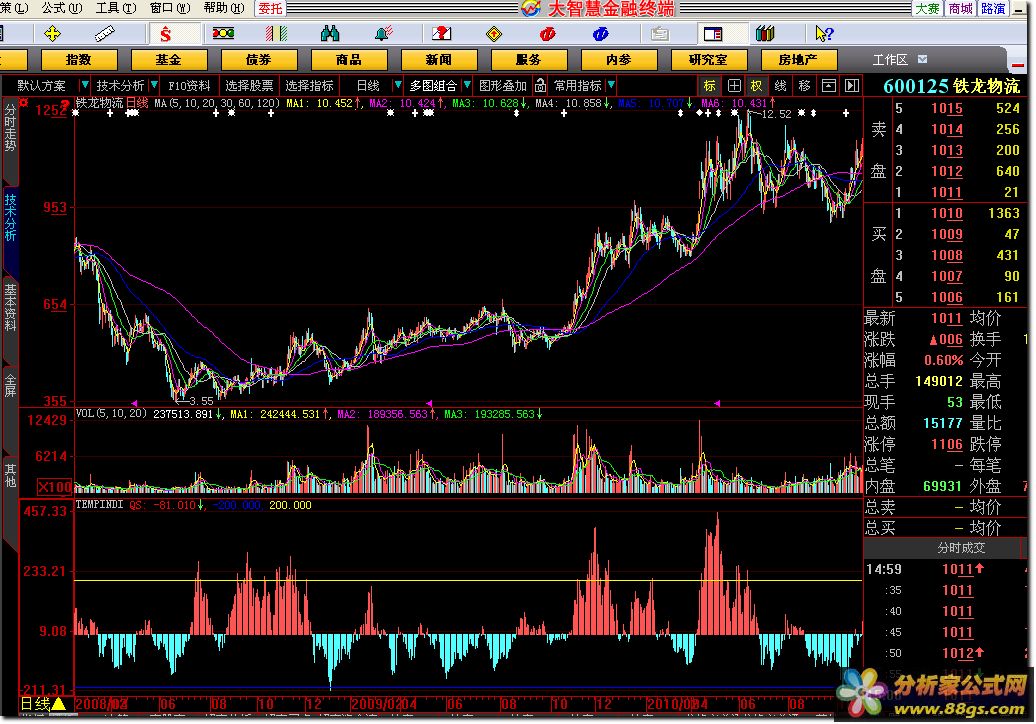Screen dimensions: 1036x724
Task: Click the 商城 button
Action: pos(960,9)
